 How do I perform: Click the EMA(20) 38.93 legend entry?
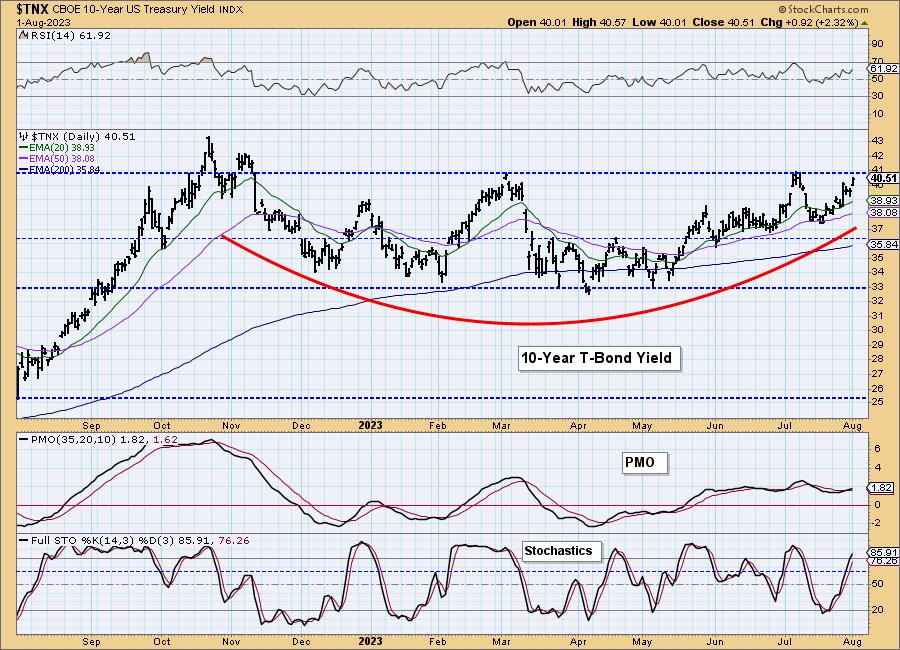pyautogui.click(x=63, y=148)
